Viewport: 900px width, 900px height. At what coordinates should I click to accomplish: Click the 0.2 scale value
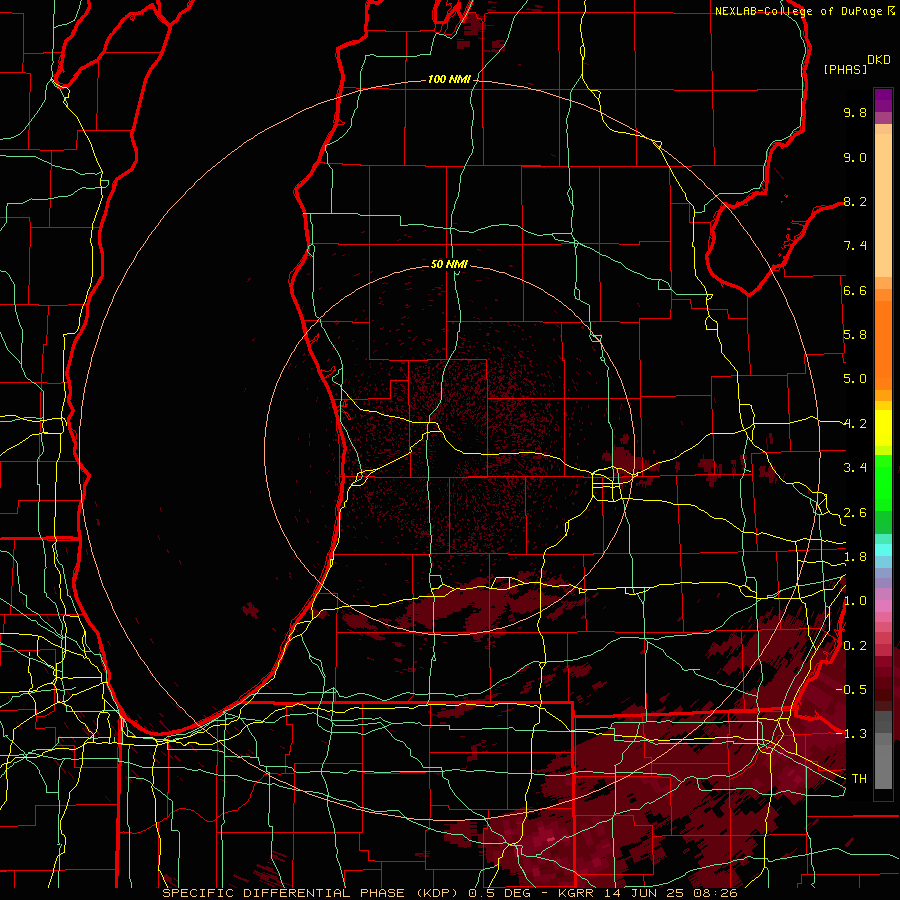click(x=855, y=646)
